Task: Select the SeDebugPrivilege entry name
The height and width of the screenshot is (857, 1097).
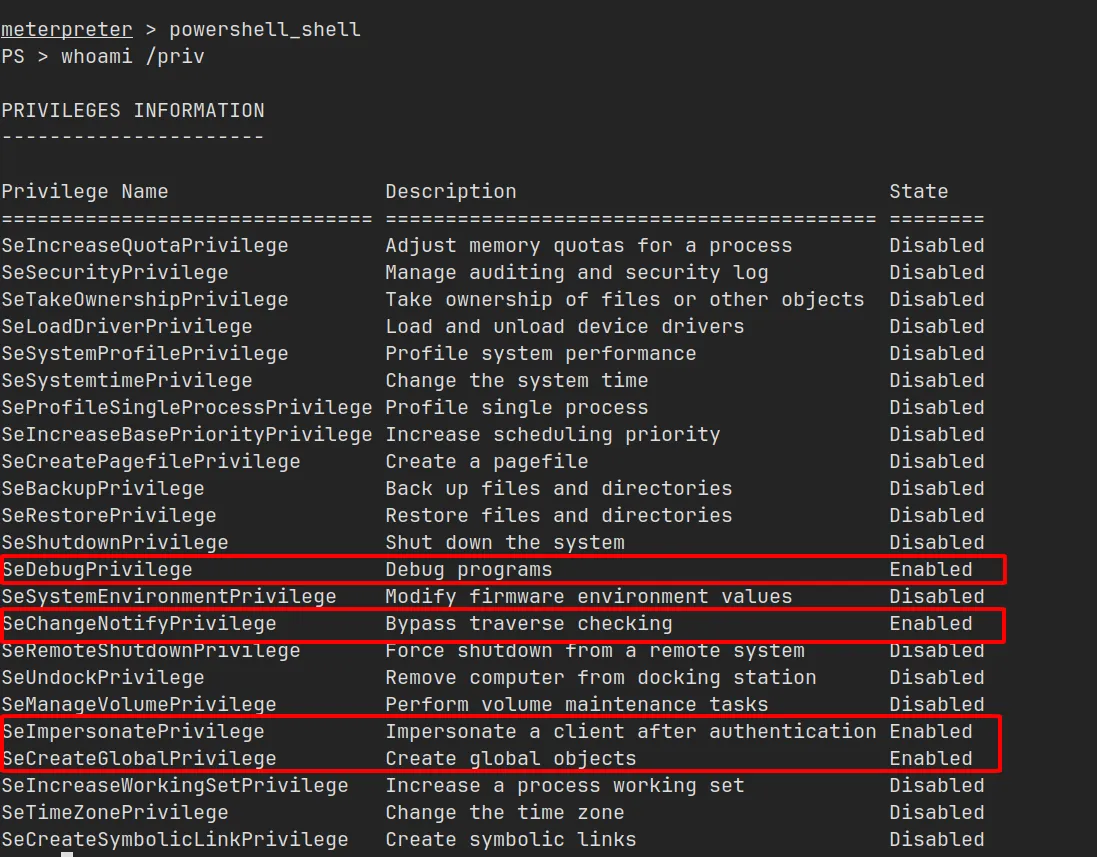Action: 96,570
